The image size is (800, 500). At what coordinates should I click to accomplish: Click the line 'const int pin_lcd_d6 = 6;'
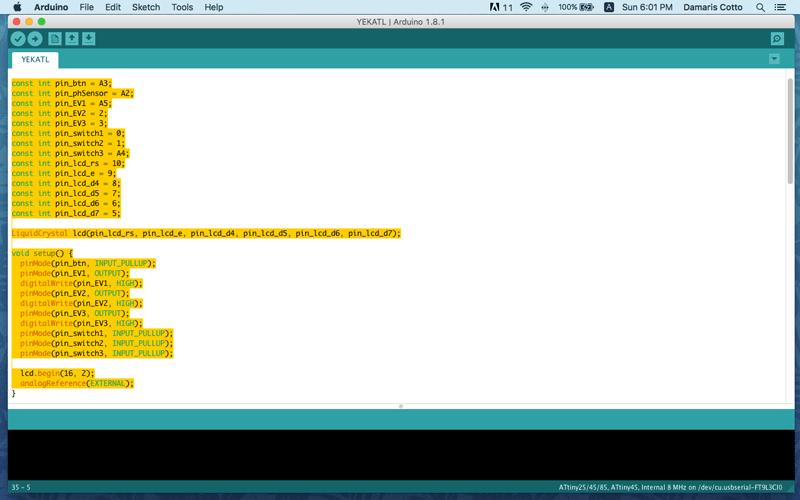(66, 203)
